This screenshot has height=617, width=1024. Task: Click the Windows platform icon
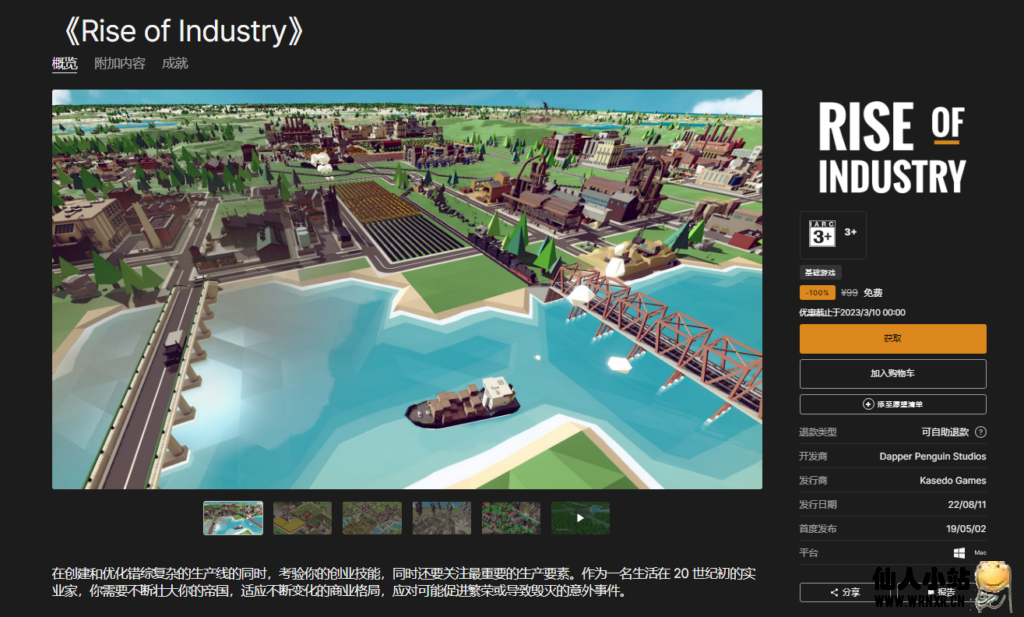click(958, 552)
